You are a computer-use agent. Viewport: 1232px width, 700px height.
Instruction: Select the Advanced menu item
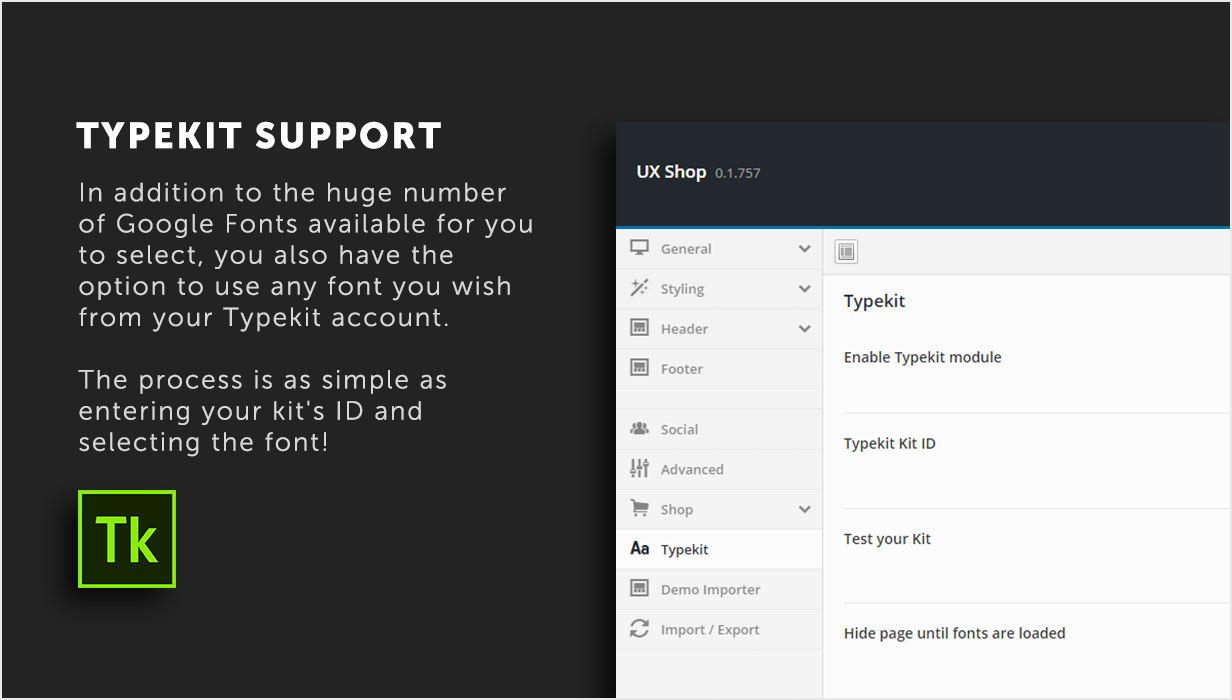coord(719,469)
